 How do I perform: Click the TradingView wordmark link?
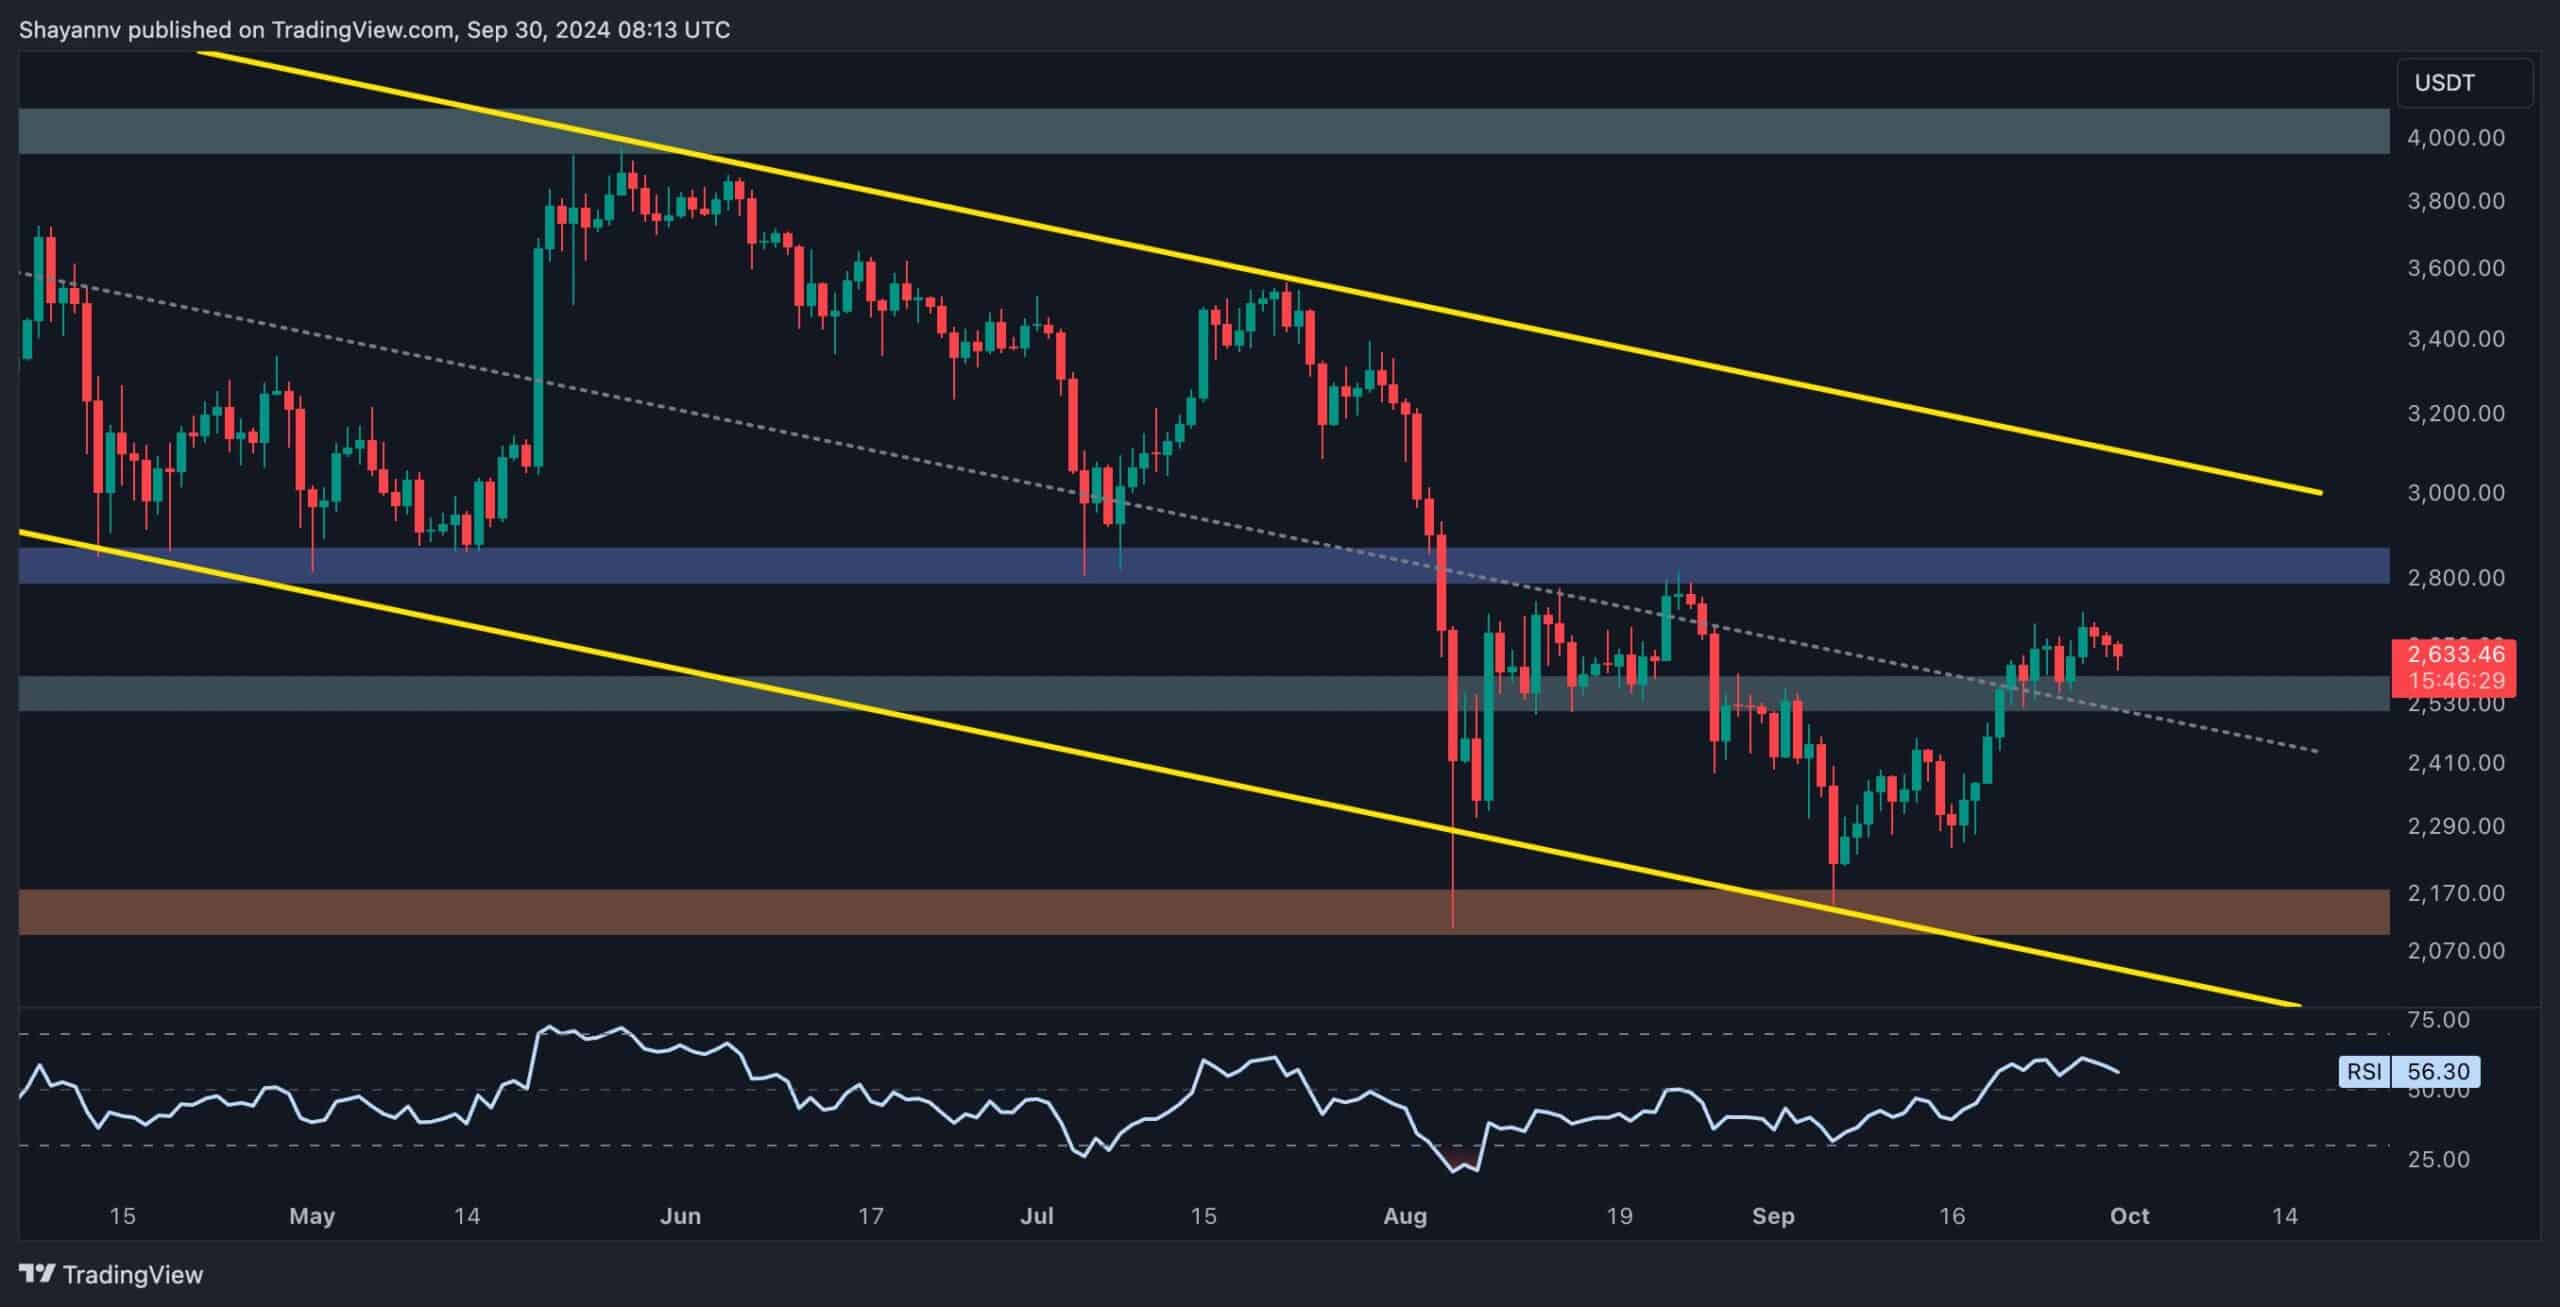coord(133,1274)
